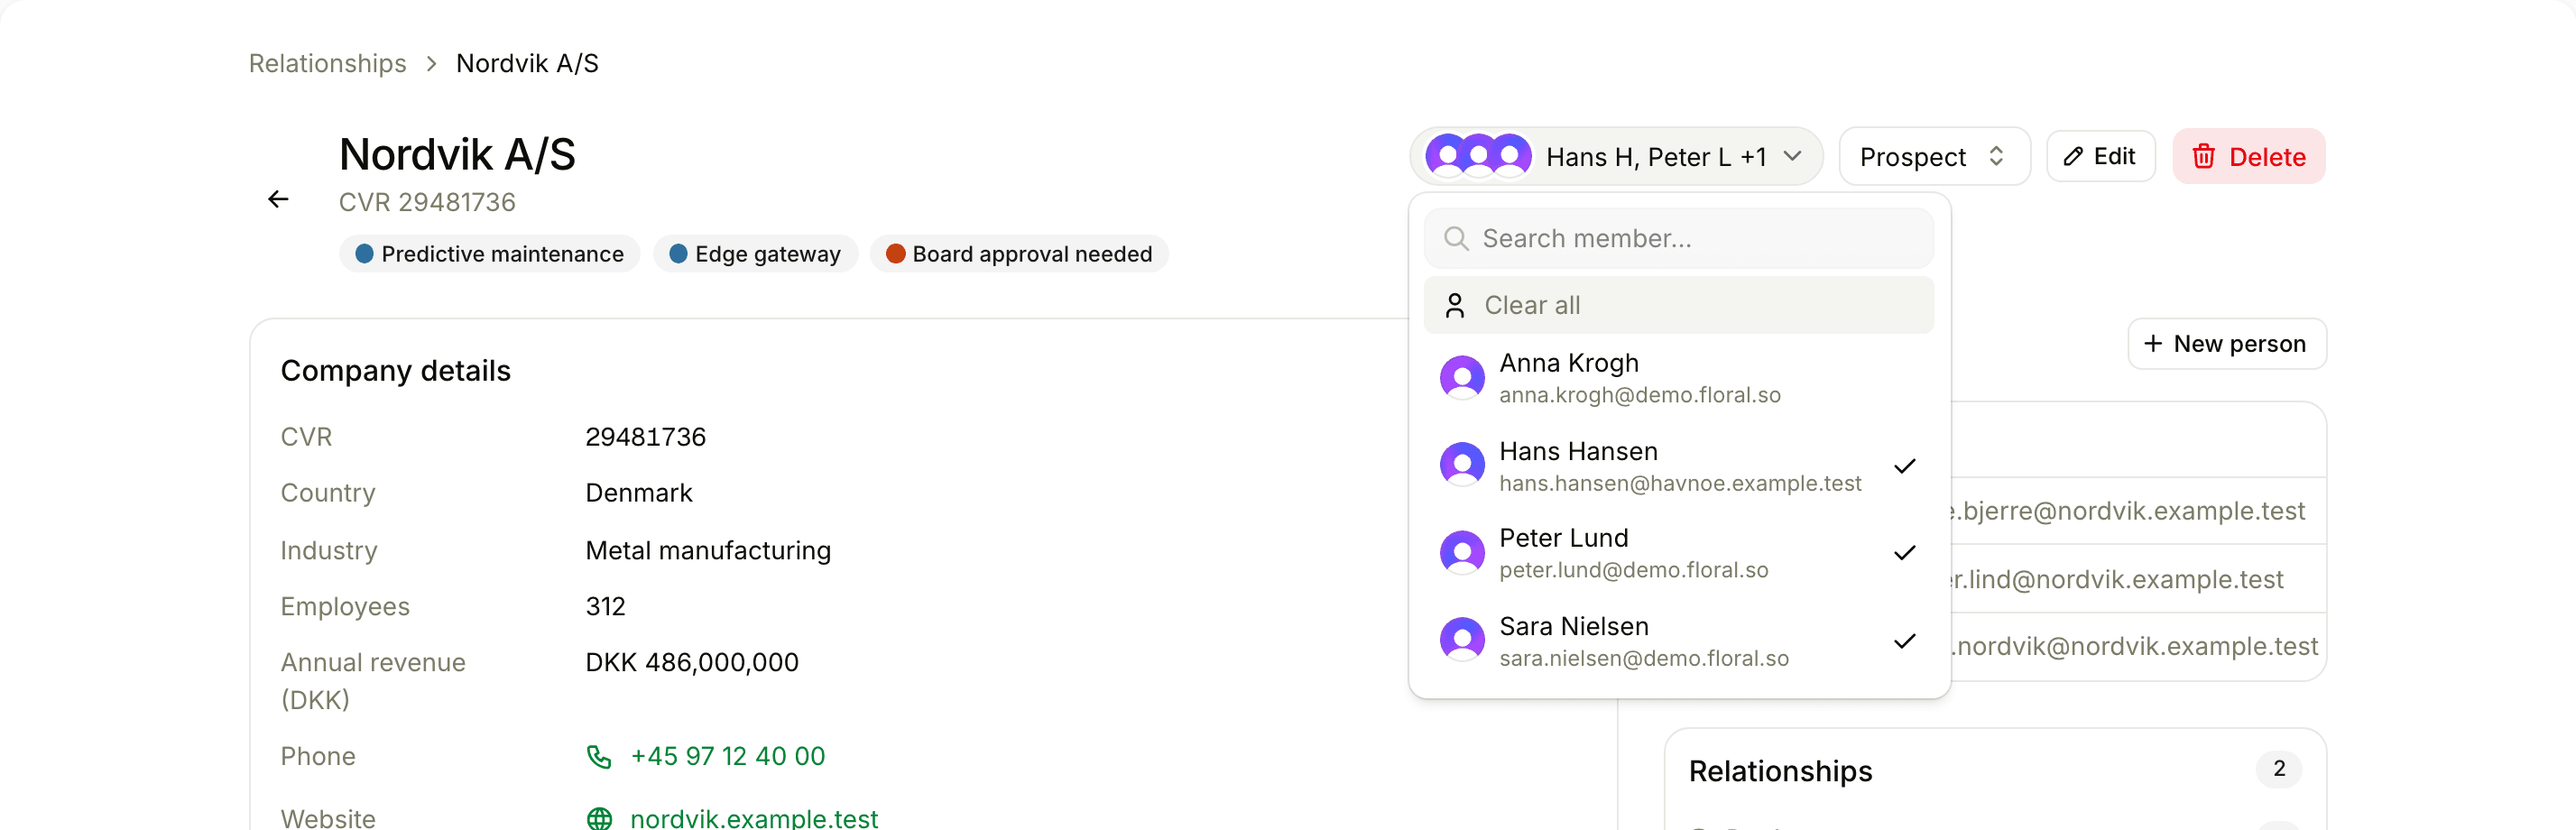The image size is (2576, 830).
Task: Click the pencil icon on the Edit button
Action: tap(2073, 157)
